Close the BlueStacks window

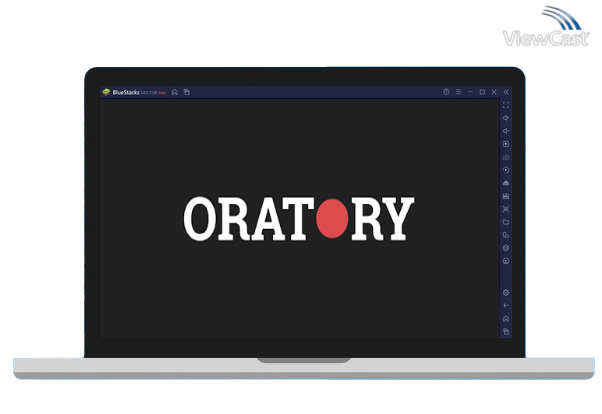[494, 92]
